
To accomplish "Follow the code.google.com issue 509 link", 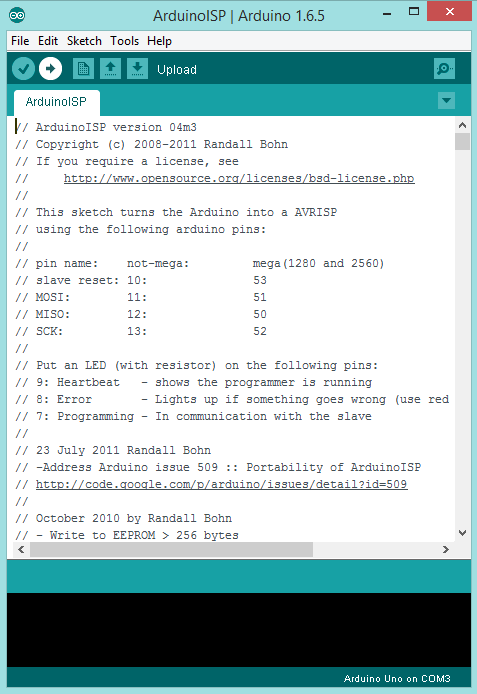I will click(x=221, y=484).
